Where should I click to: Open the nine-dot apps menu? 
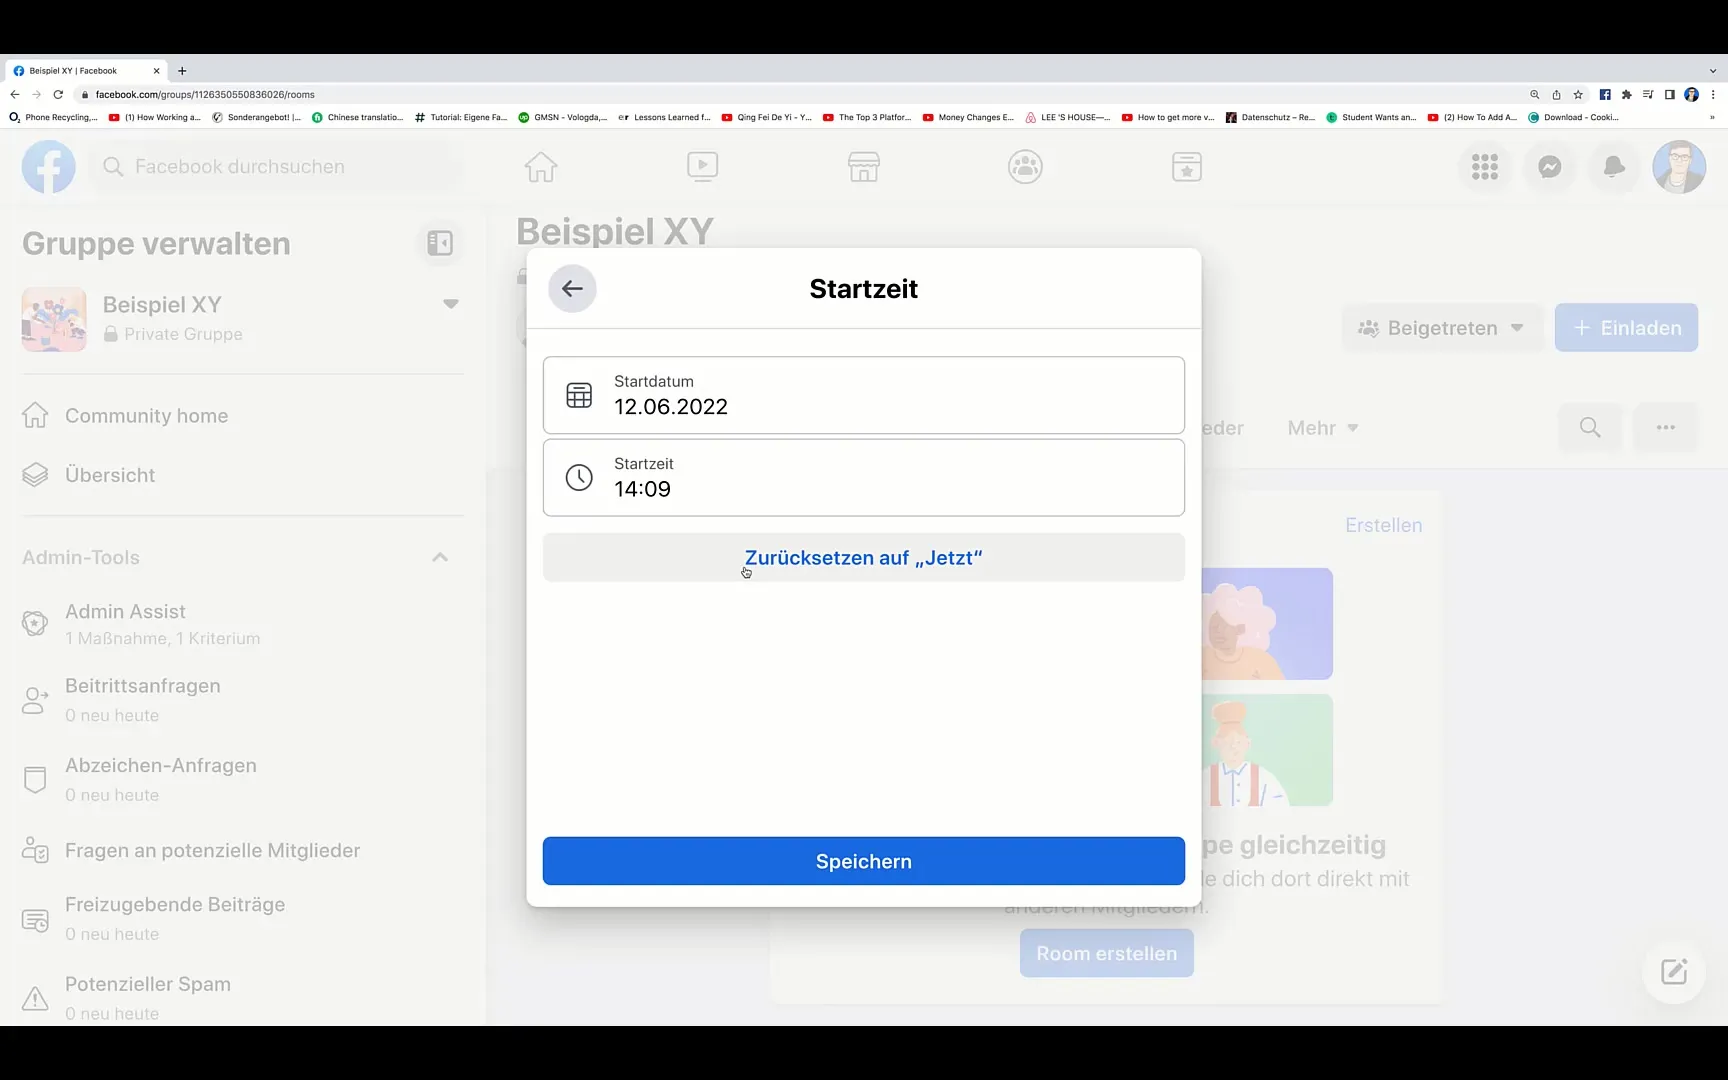pos(1485,167)
